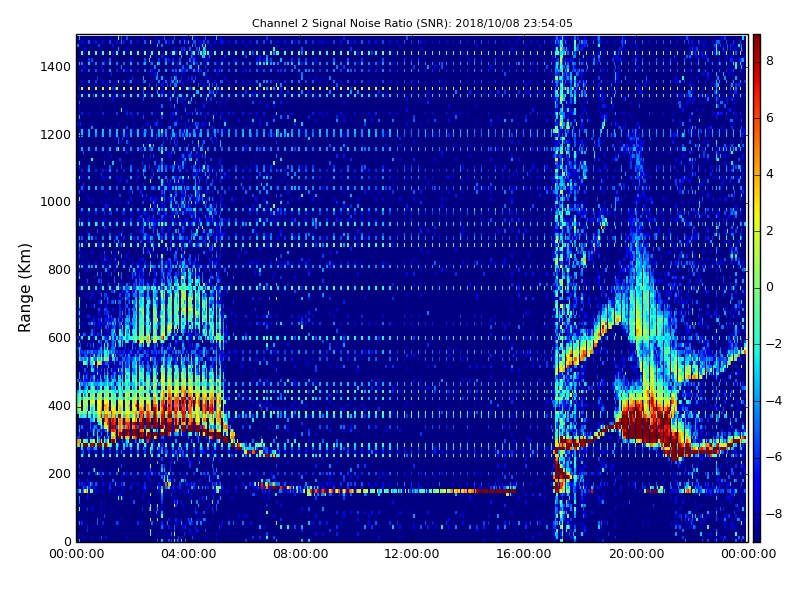Click colorbar label −6

(x=774, y=457)
